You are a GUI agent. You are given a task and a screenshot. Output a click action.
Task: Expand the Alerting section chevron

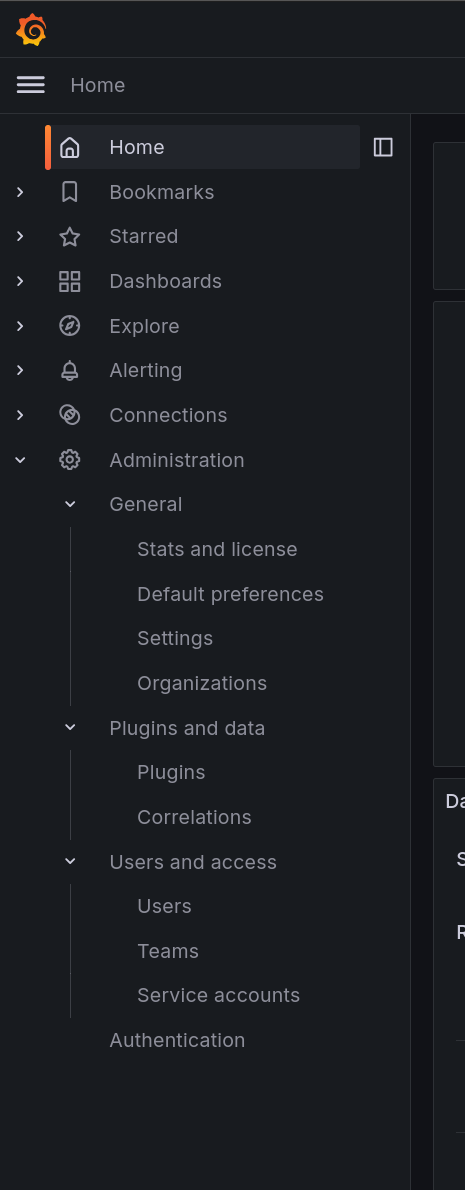(x=20, y=370)
